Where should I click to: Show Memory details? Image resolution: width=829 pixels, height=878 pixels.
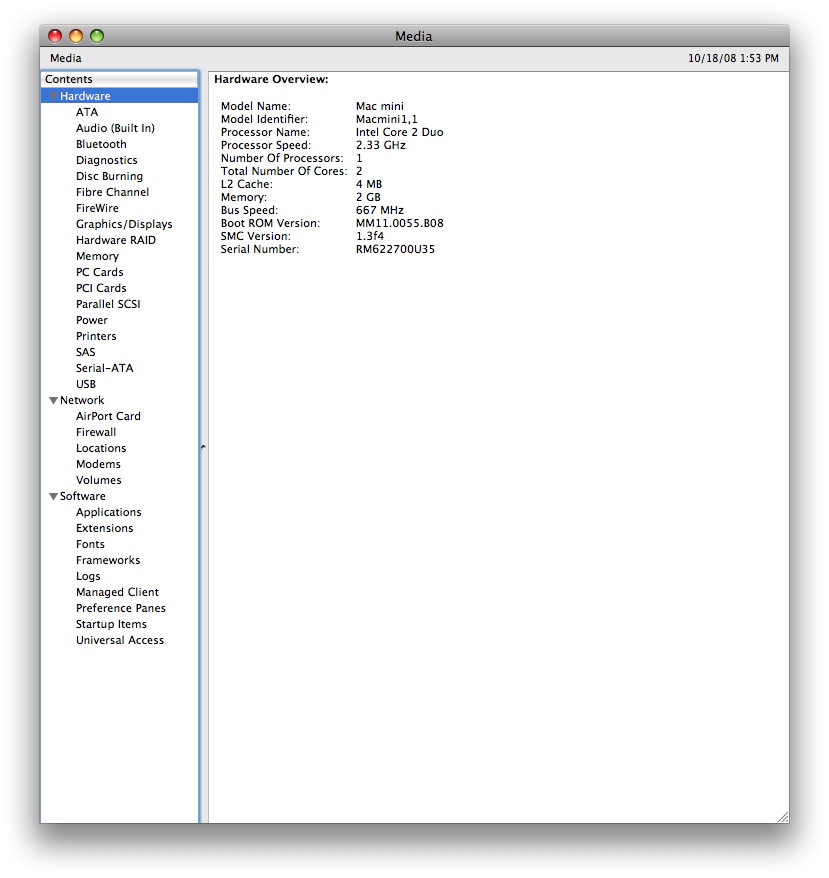pos(97,256)
